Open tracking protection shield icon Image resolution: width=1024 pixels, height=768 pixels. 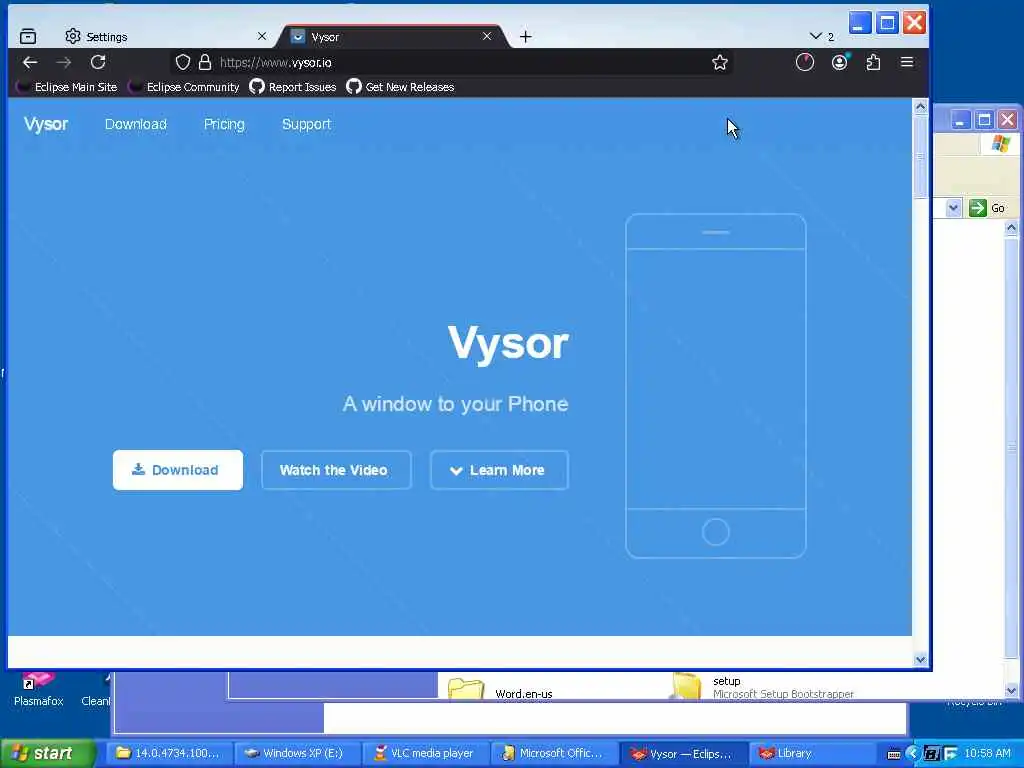point(183,63)
